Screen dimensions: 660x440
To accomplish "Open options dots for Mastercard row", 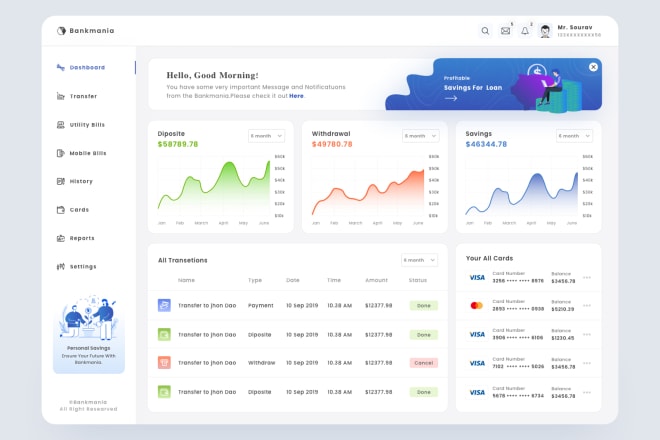I will 587,306.
